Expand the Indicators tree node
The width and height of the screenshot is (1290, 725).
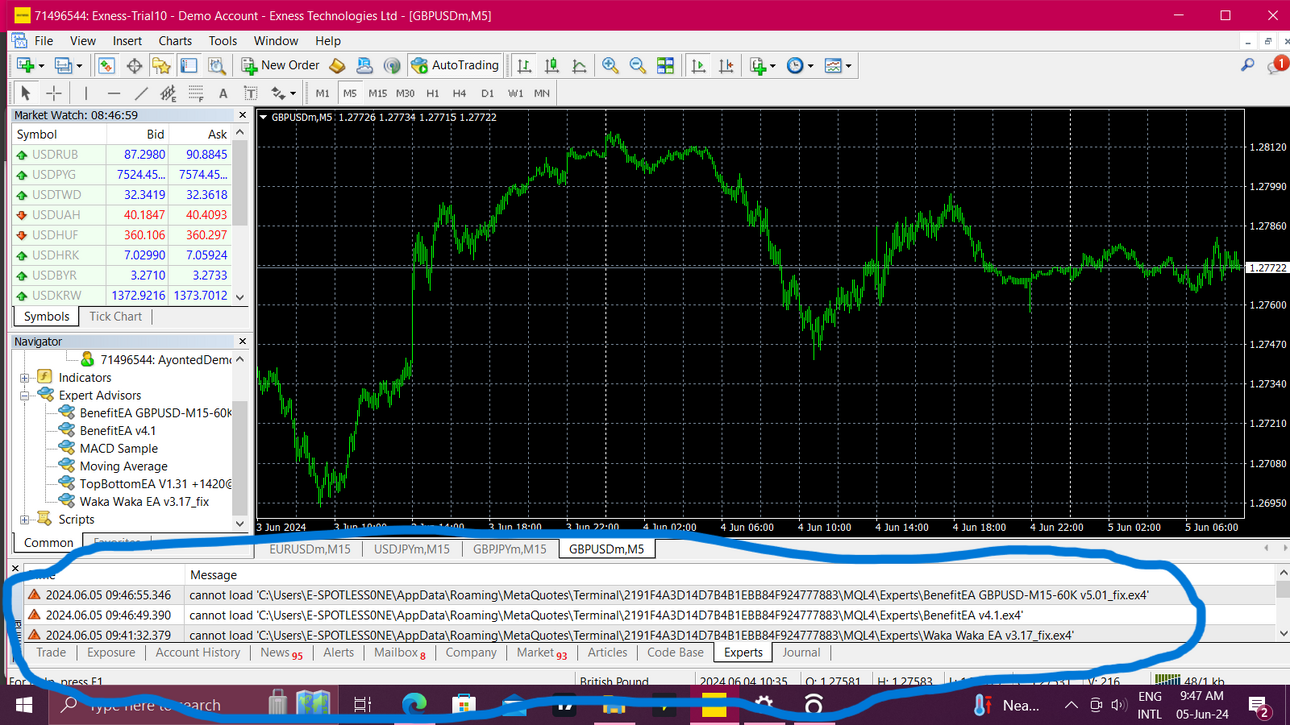25,378
